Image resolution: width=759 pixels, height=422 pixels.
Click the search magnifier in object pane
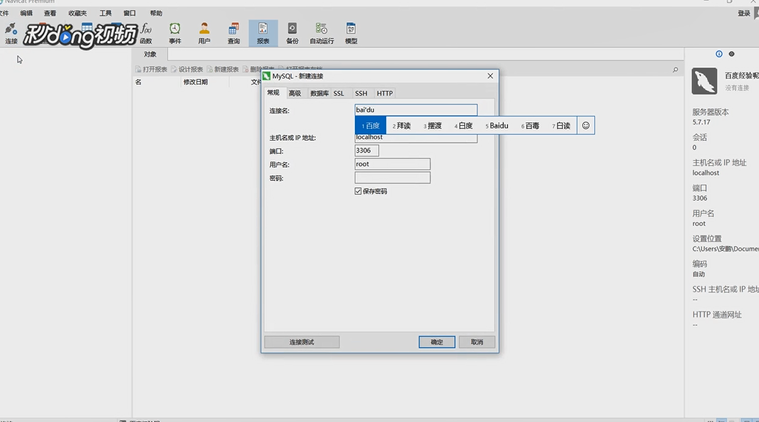(675, 70)
